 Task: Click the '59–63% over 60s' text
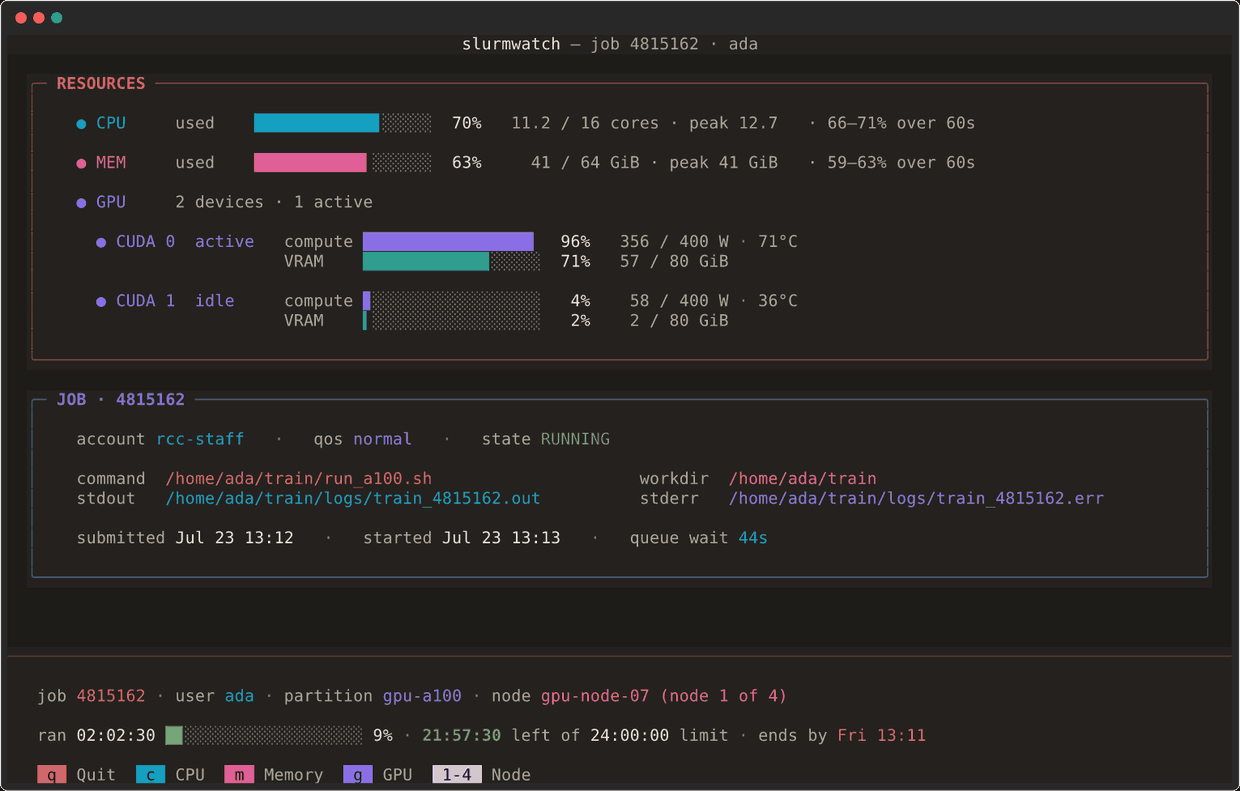(901, 162)
